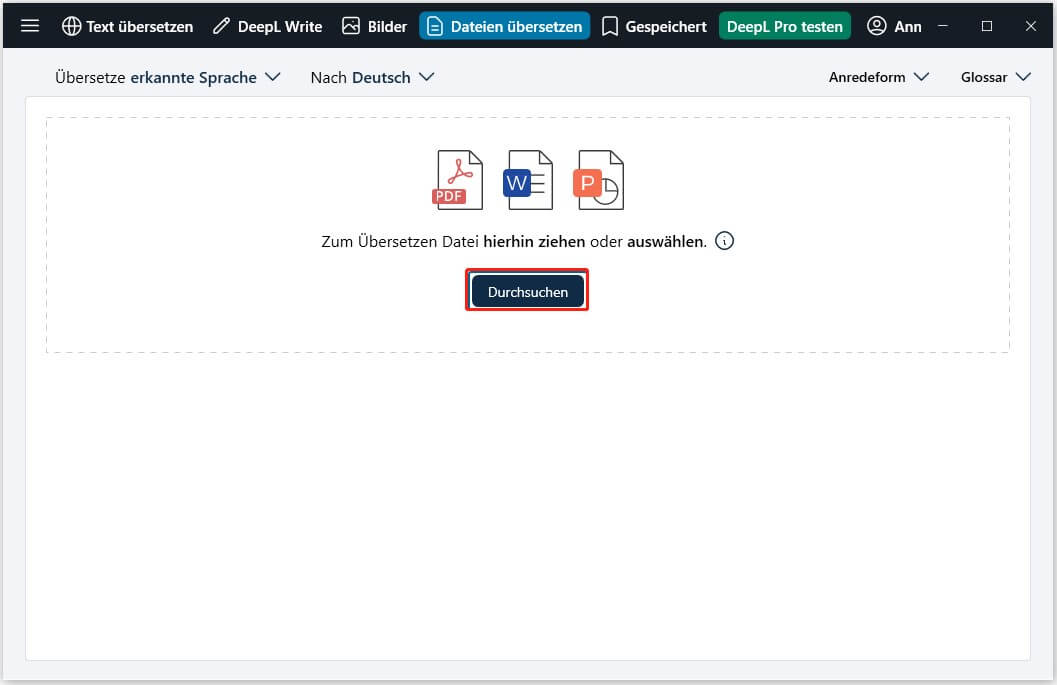
Task: Click the info icon beside auswählen
Action: click(724, 241)
